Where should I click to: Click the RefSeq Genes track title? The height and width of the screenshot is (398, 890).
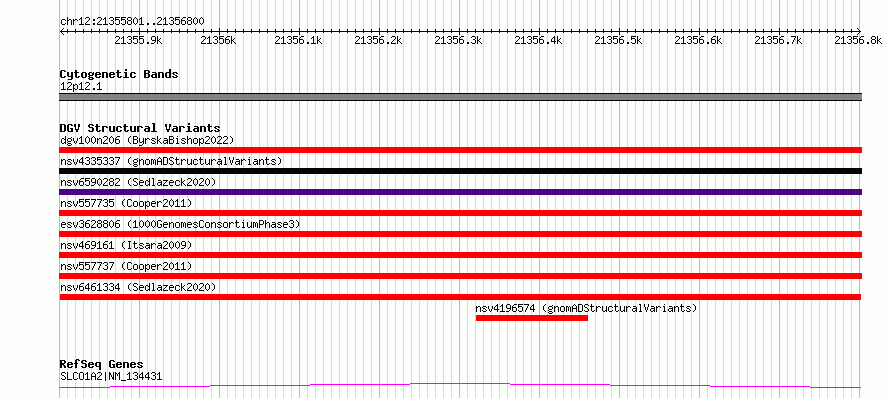102,364
